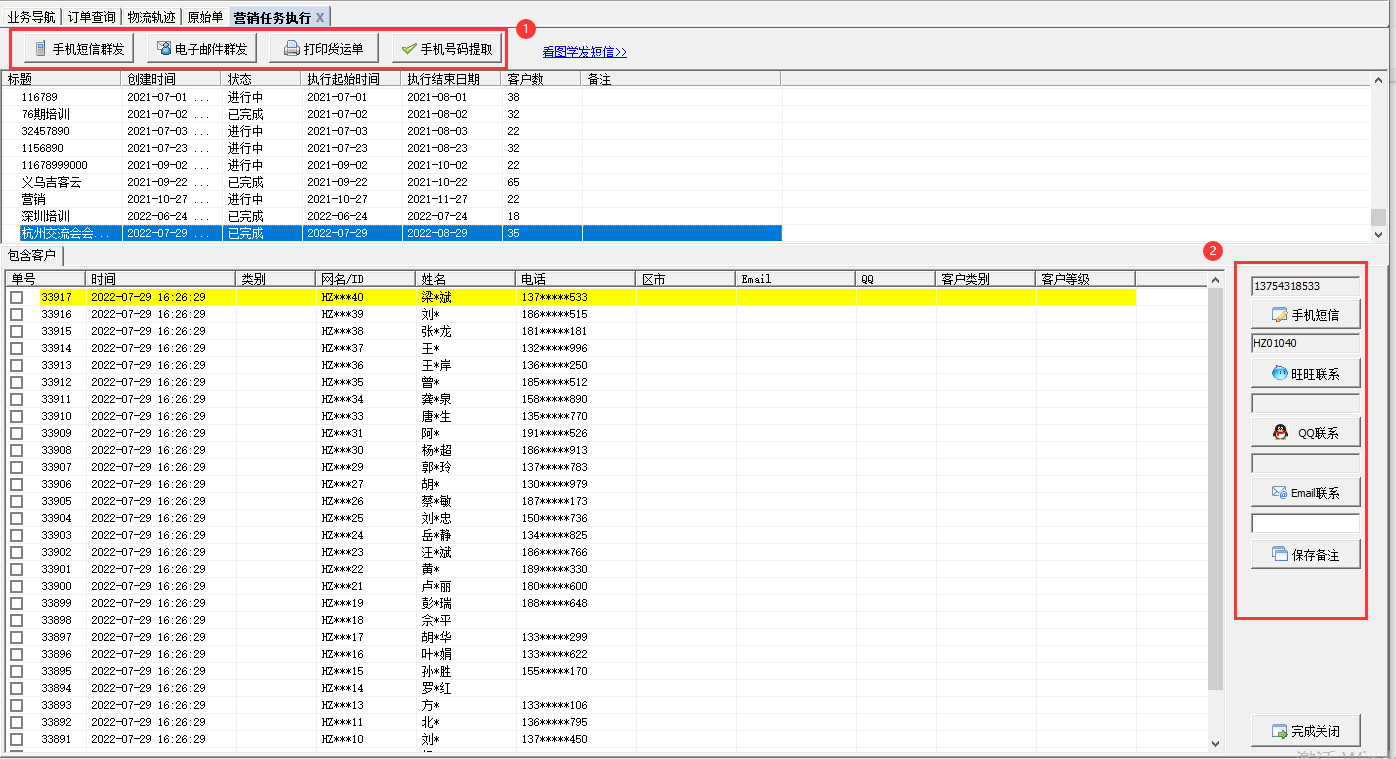The height and width of the screenshot is (759, 1396).
Task: Close the 营销任务执行 tab with X
Action: pos(320,18)
